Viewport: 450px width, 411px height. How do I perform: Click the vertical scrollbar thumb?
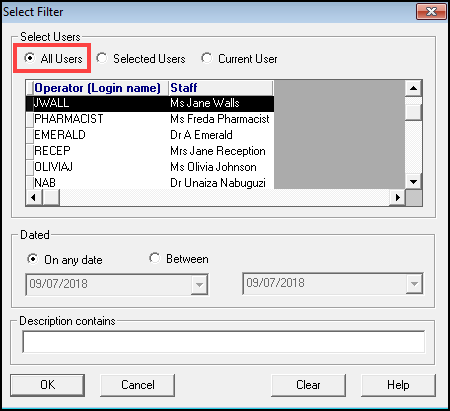[x=413, y=112]
